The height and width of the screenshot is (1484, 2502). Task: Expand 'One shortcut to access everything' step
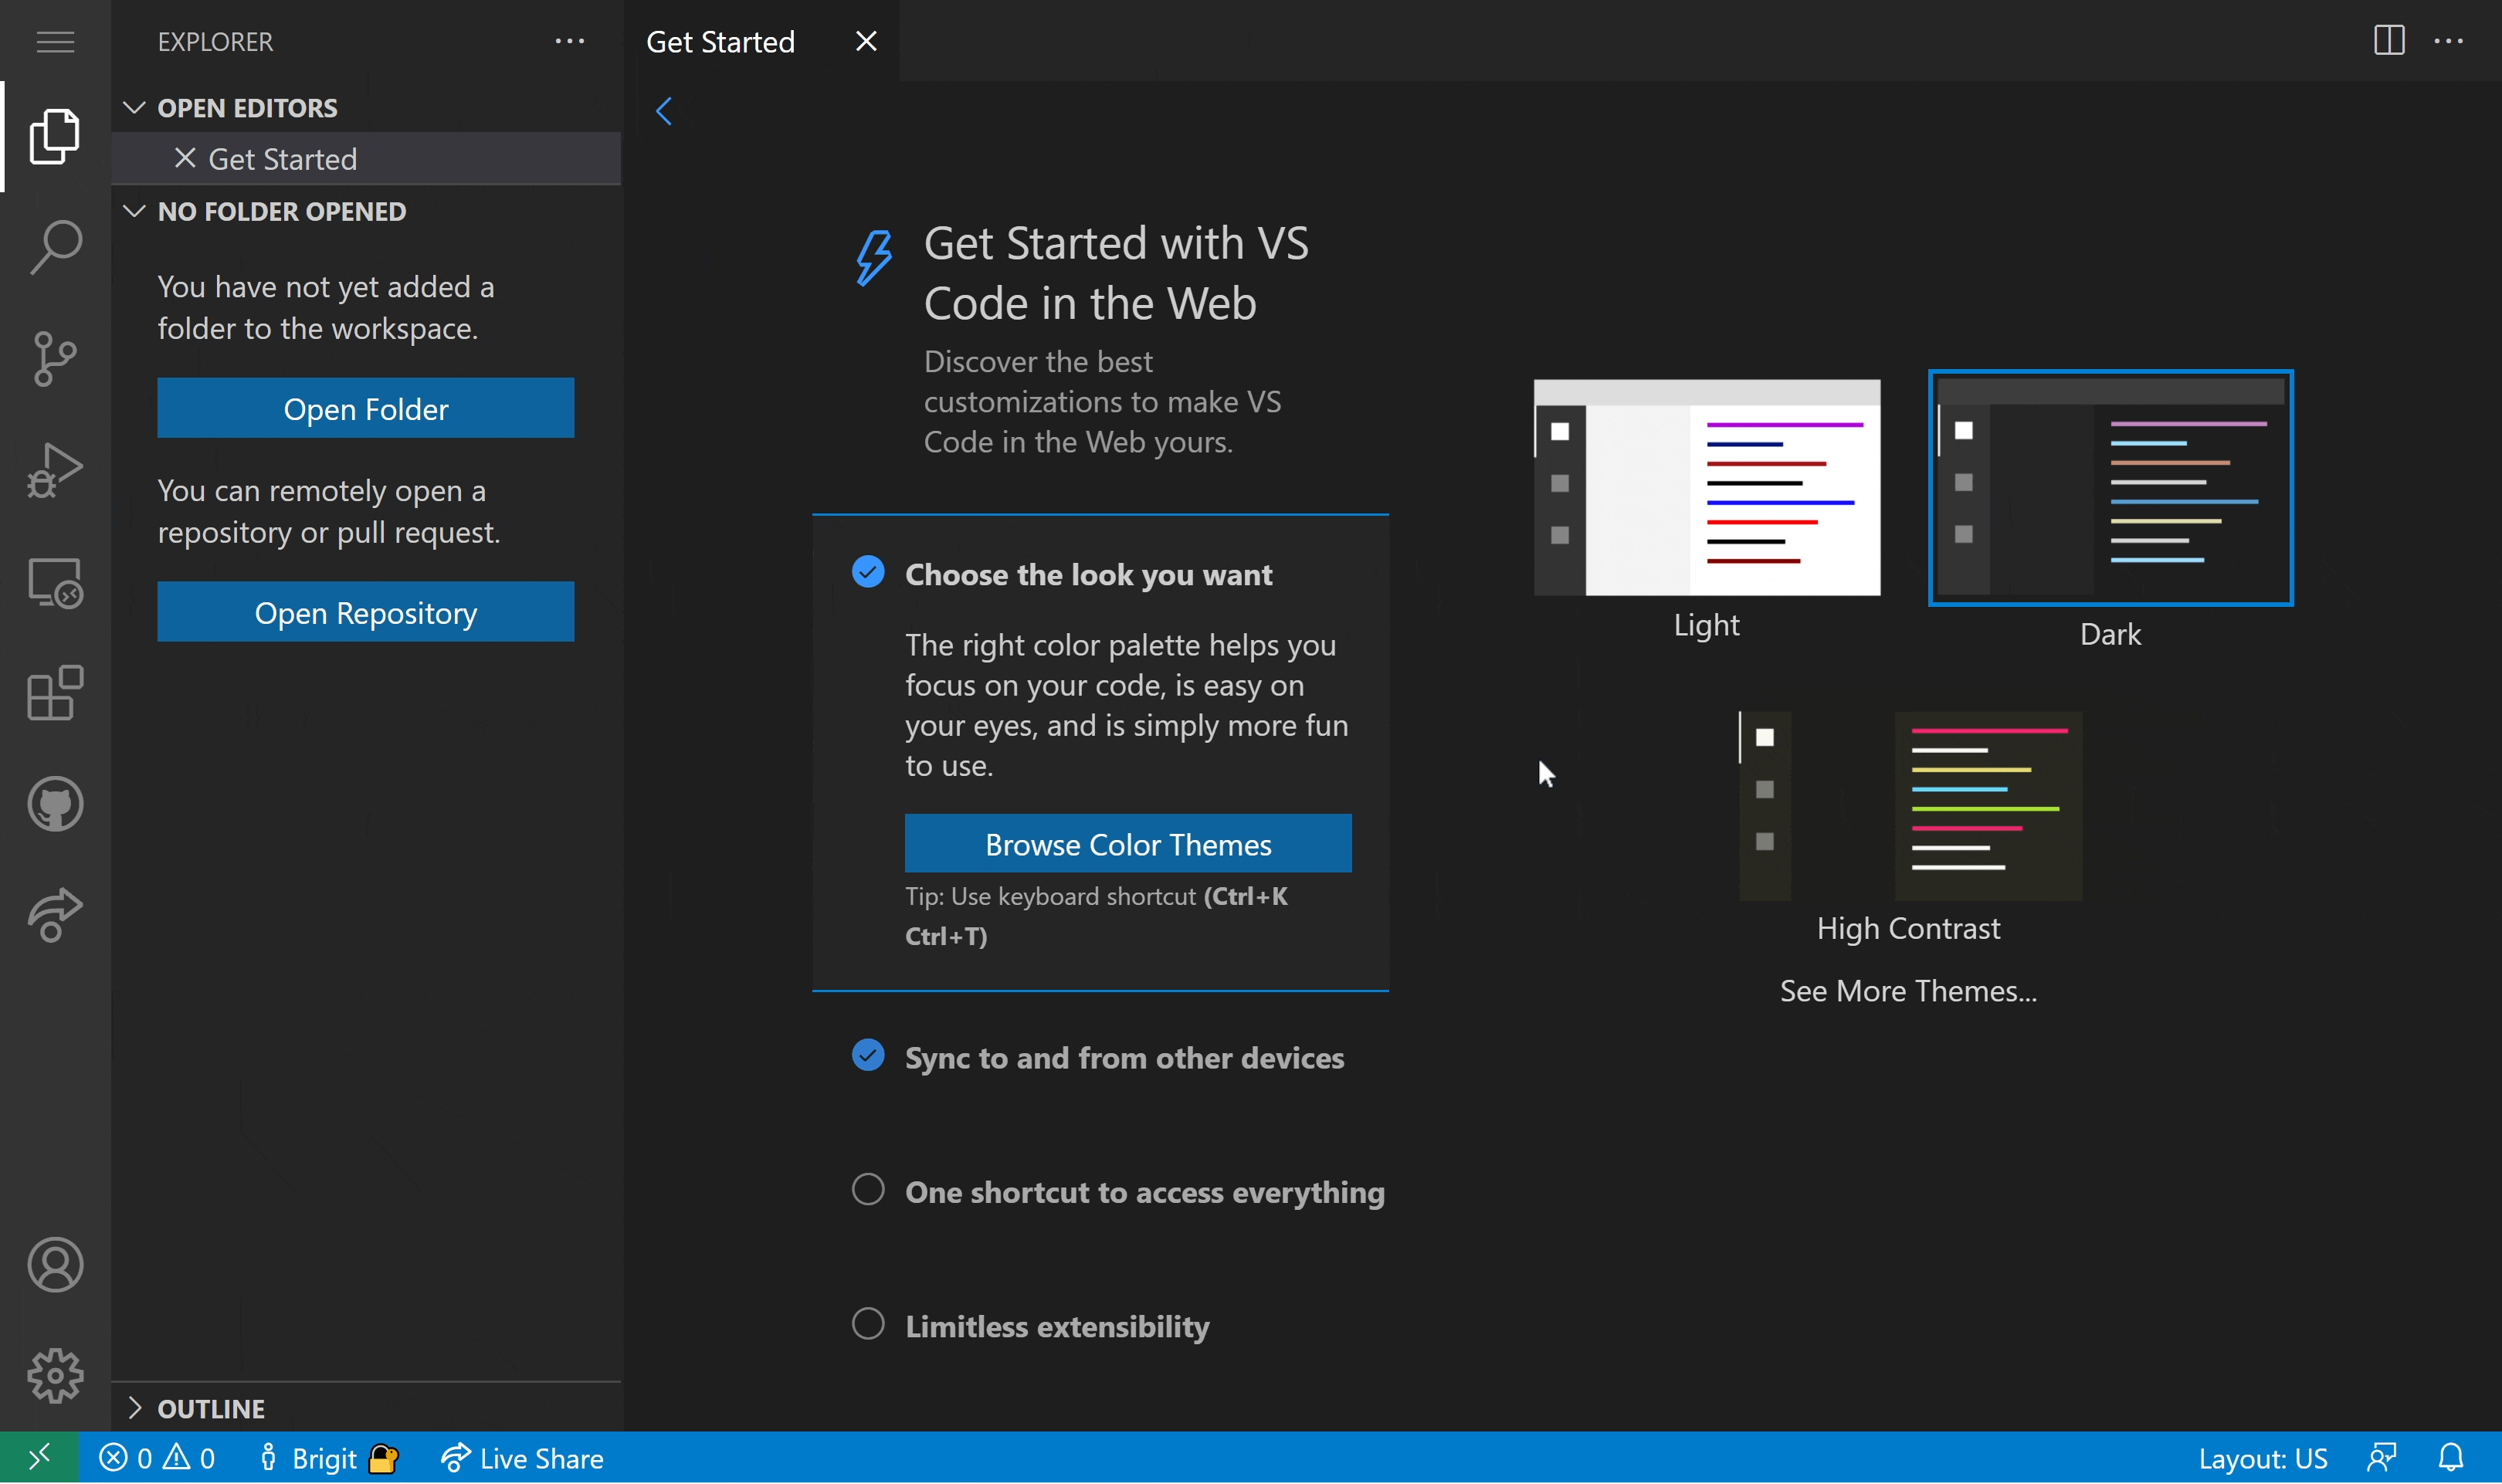tap(1145, 1192)
